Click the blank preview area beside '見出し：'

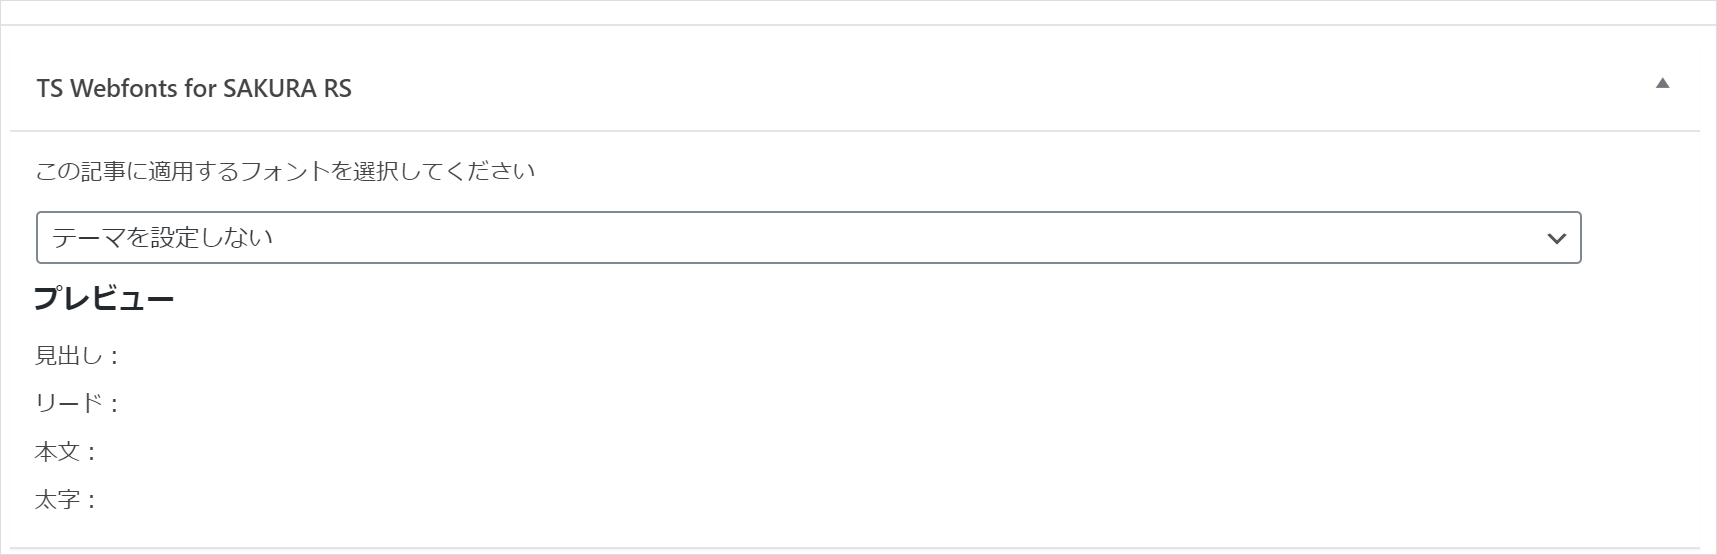click(600, 356)
